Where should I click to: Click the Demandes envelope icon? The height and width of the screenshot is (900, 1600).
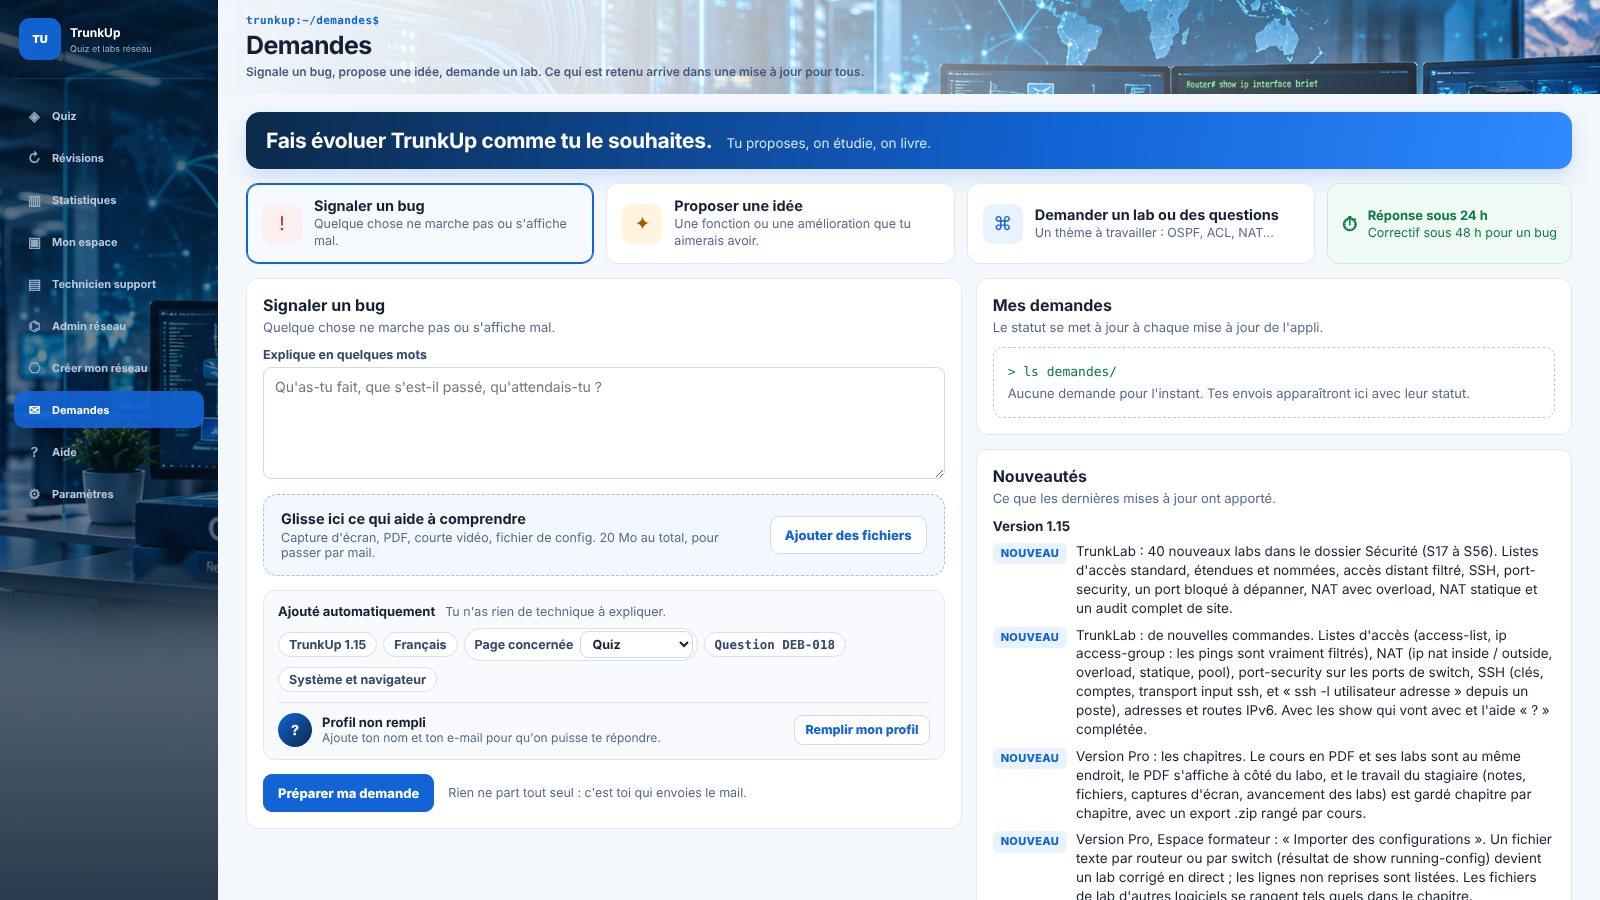(35, 410)
